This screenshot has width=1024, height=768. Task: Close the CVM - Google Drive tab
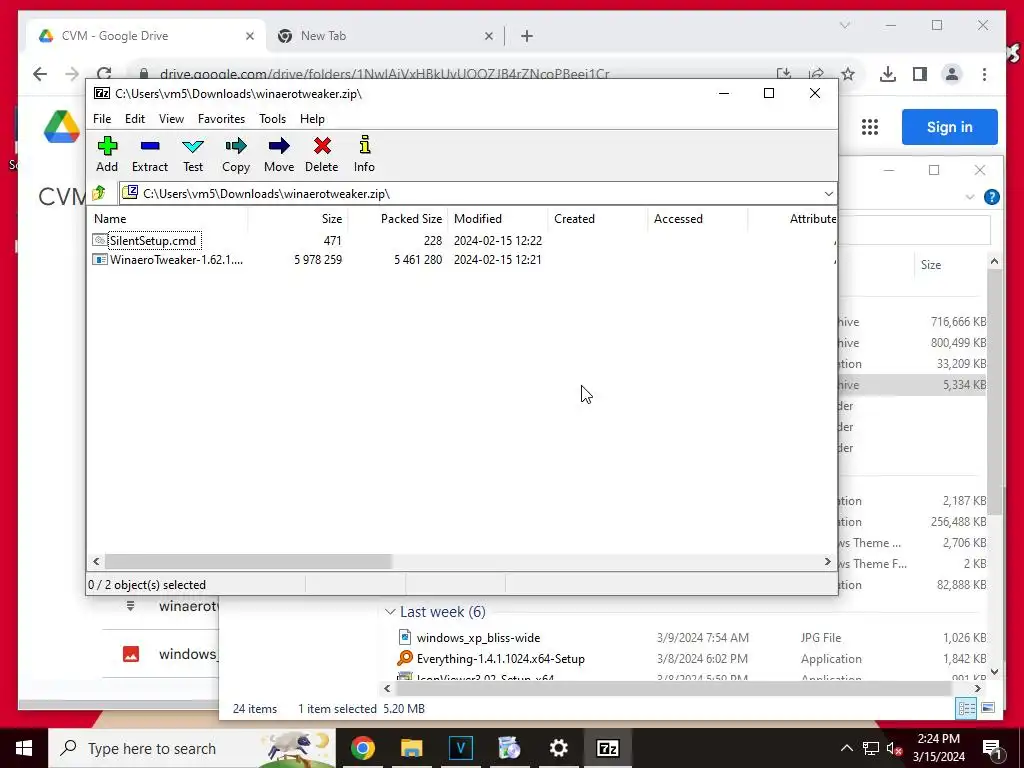[249, 37]
